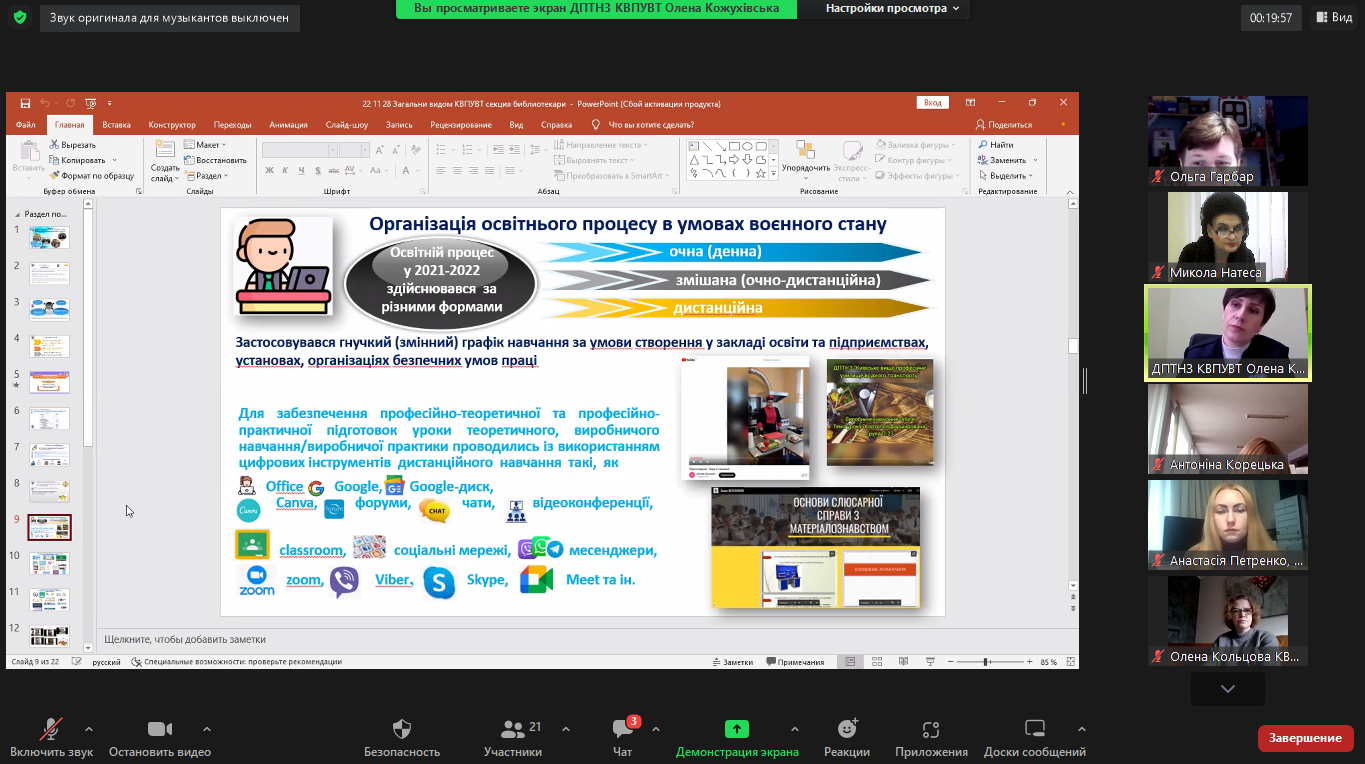Click the Zoom encryption shield icon

(x=20, y=17)
